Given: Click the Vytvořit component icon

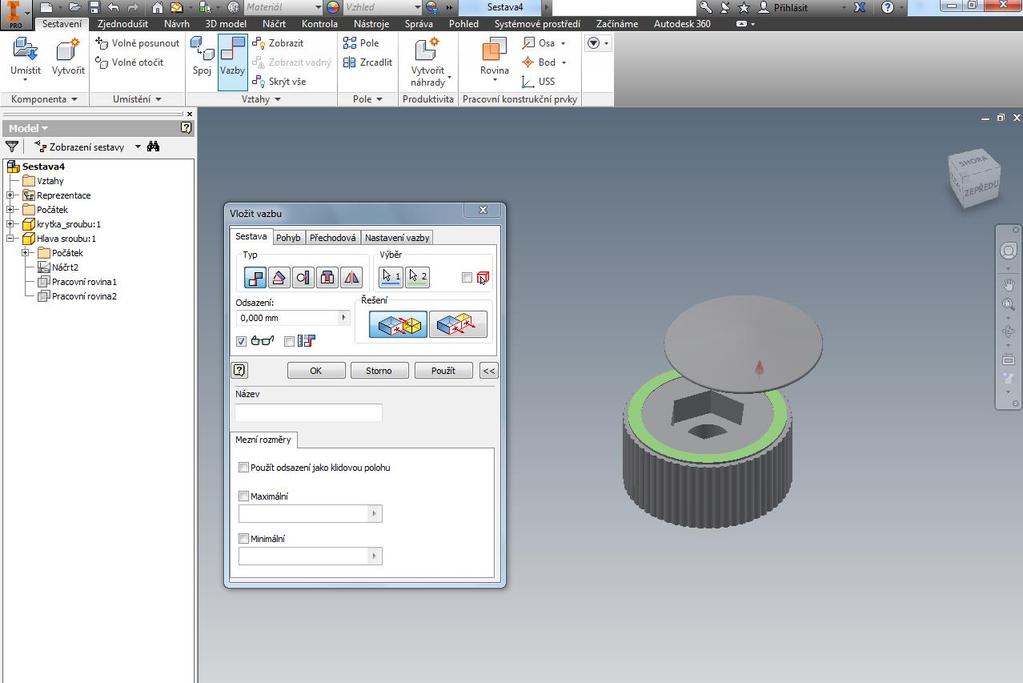Looking at the screenshot, I should coord(67,50).
